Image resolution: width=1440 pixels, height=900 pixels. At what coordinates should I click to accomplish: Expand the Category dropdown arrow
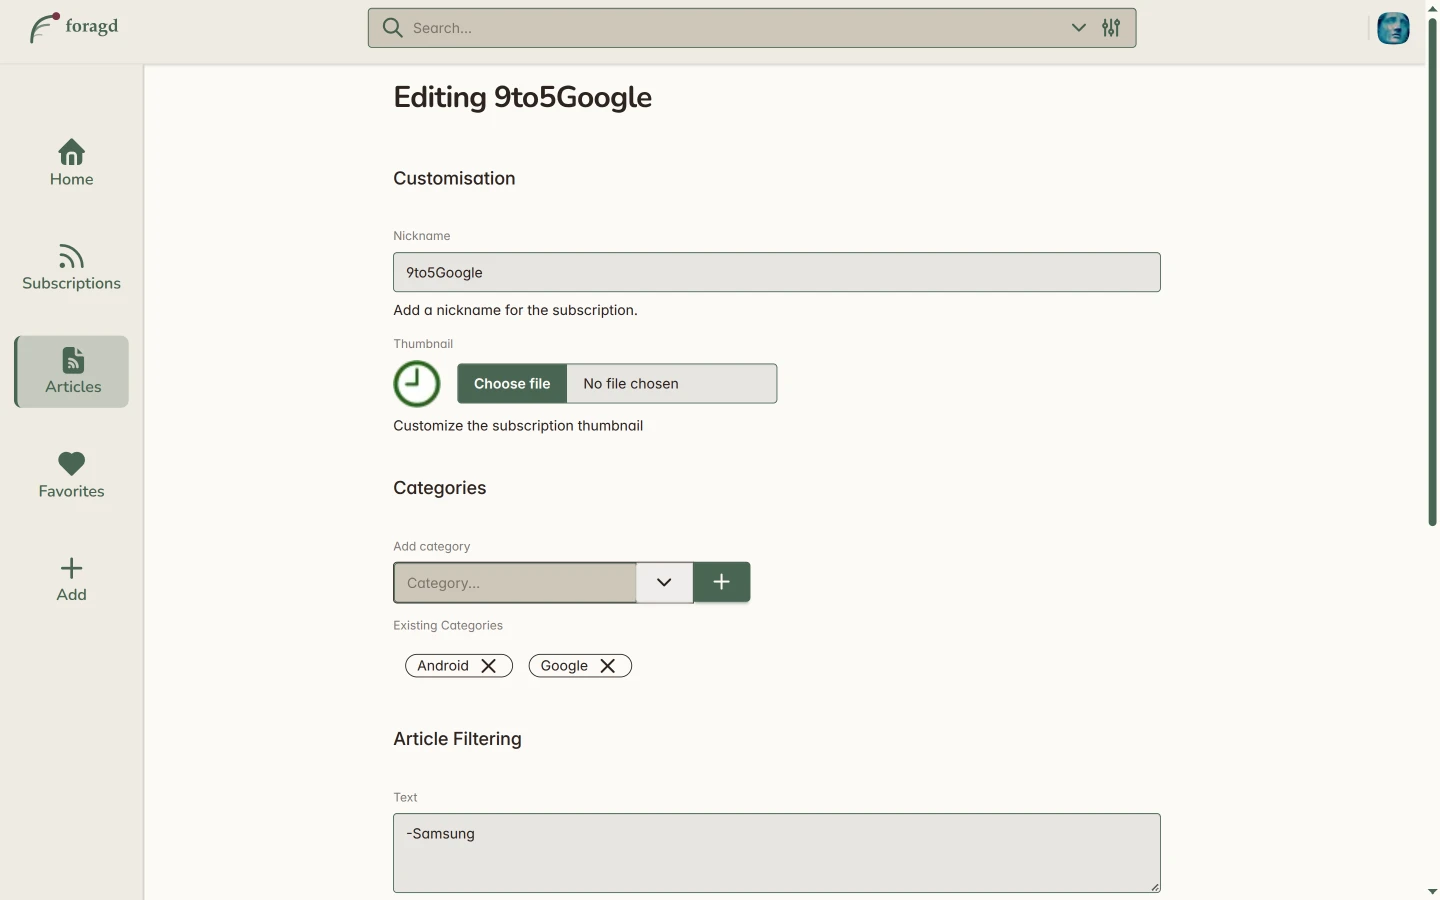tap(664, 582)
